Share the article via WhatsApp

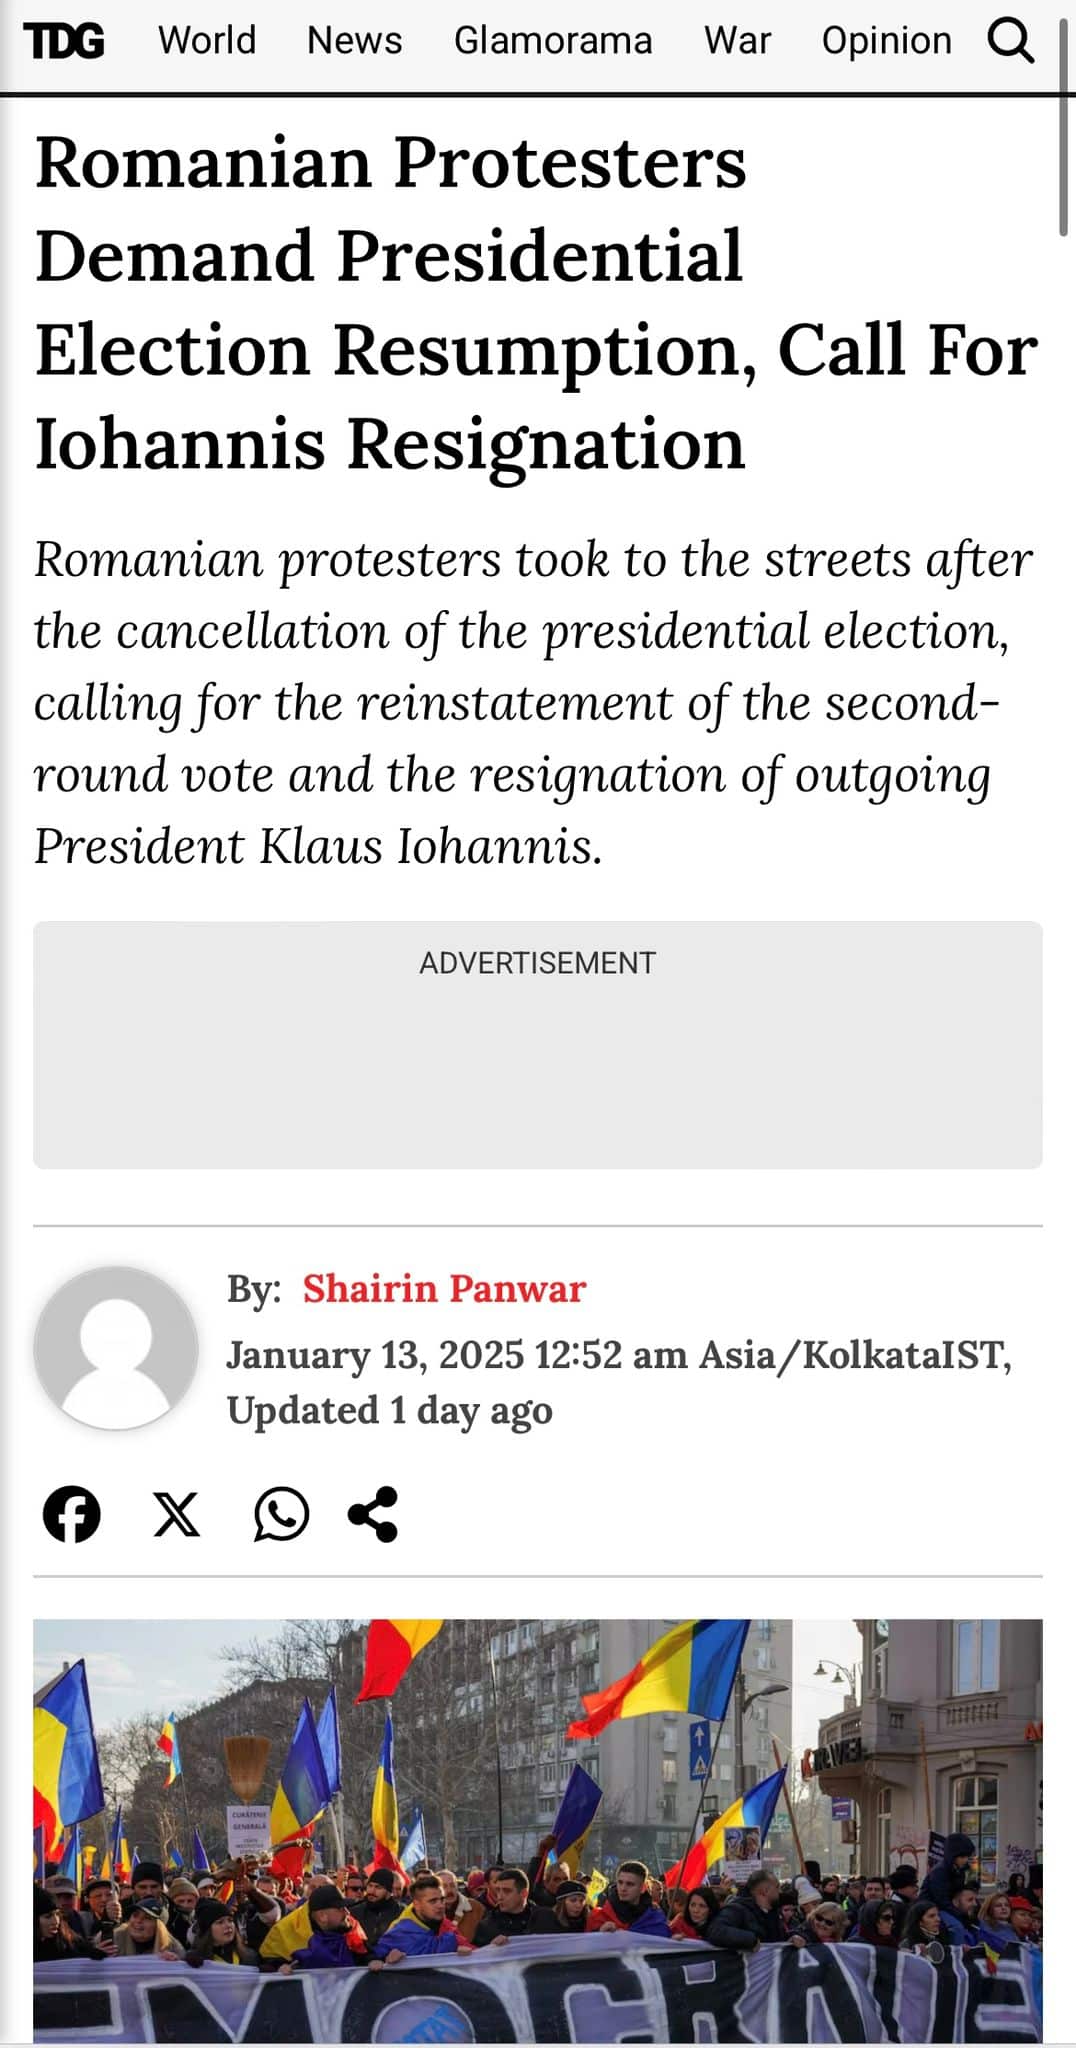pos(281,1514)
